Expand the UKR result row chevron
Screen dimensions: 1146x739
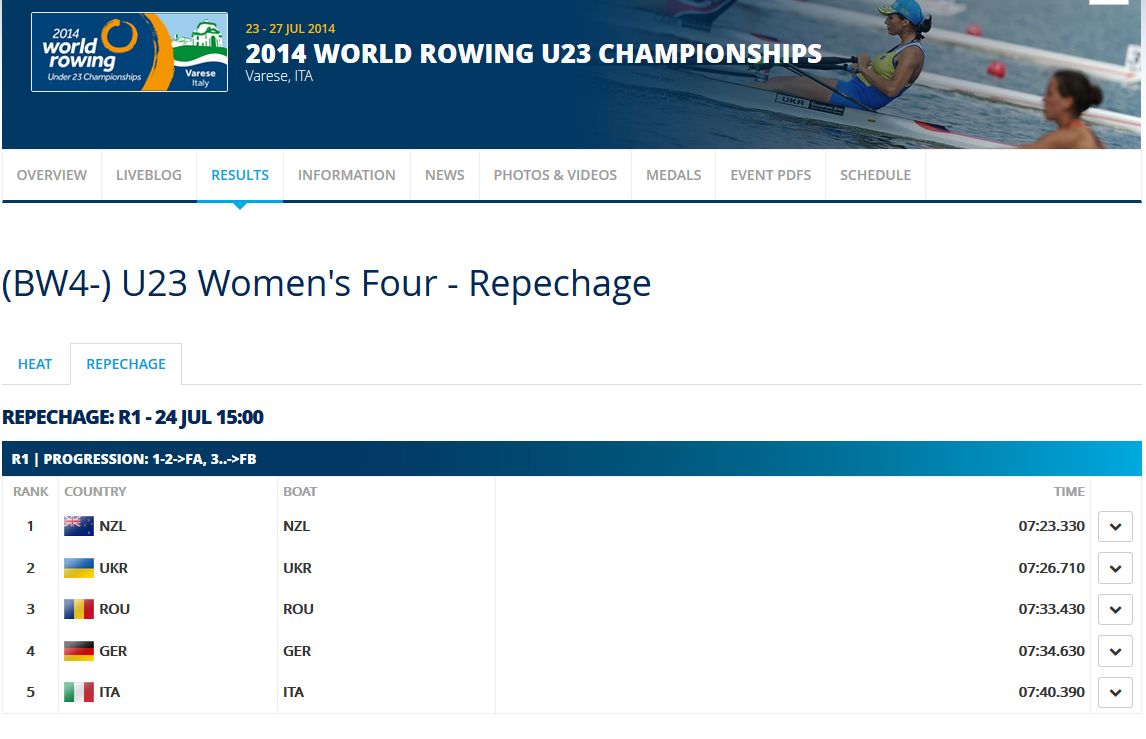(1115, 568)
